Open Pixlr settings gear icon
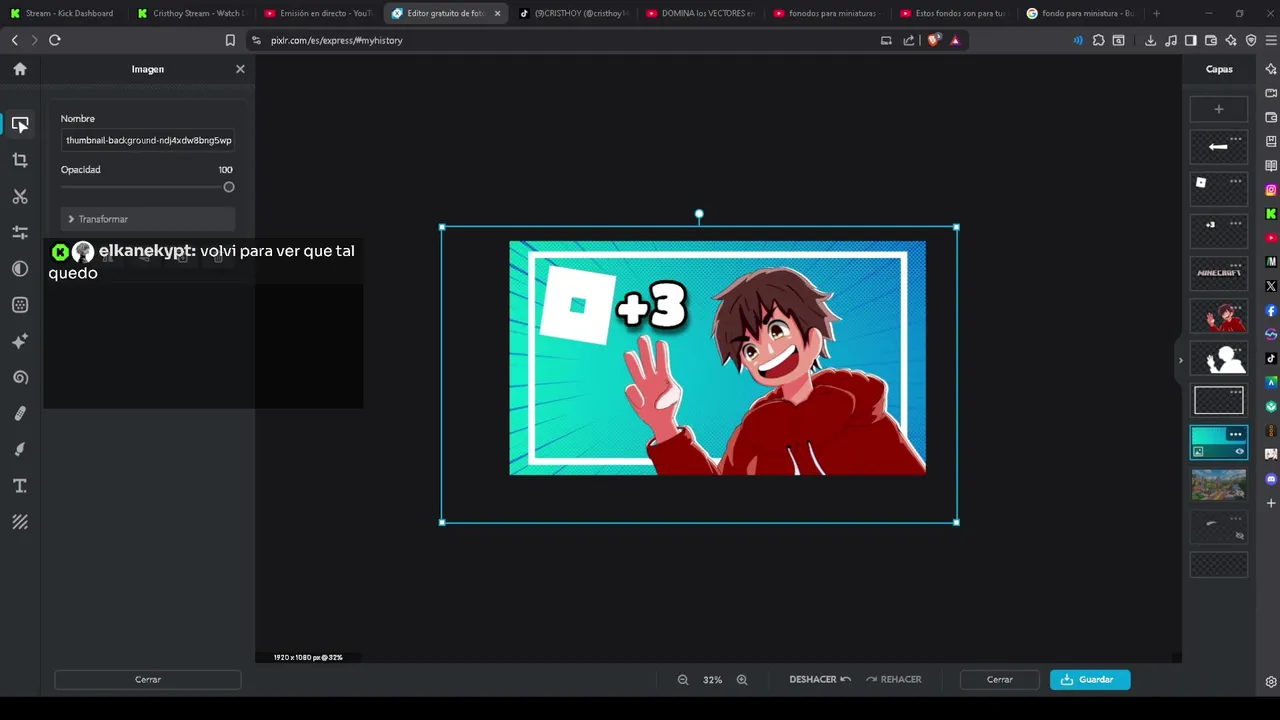The image size is (1280, 720). pyautogui.click(x=1271, y=682)
